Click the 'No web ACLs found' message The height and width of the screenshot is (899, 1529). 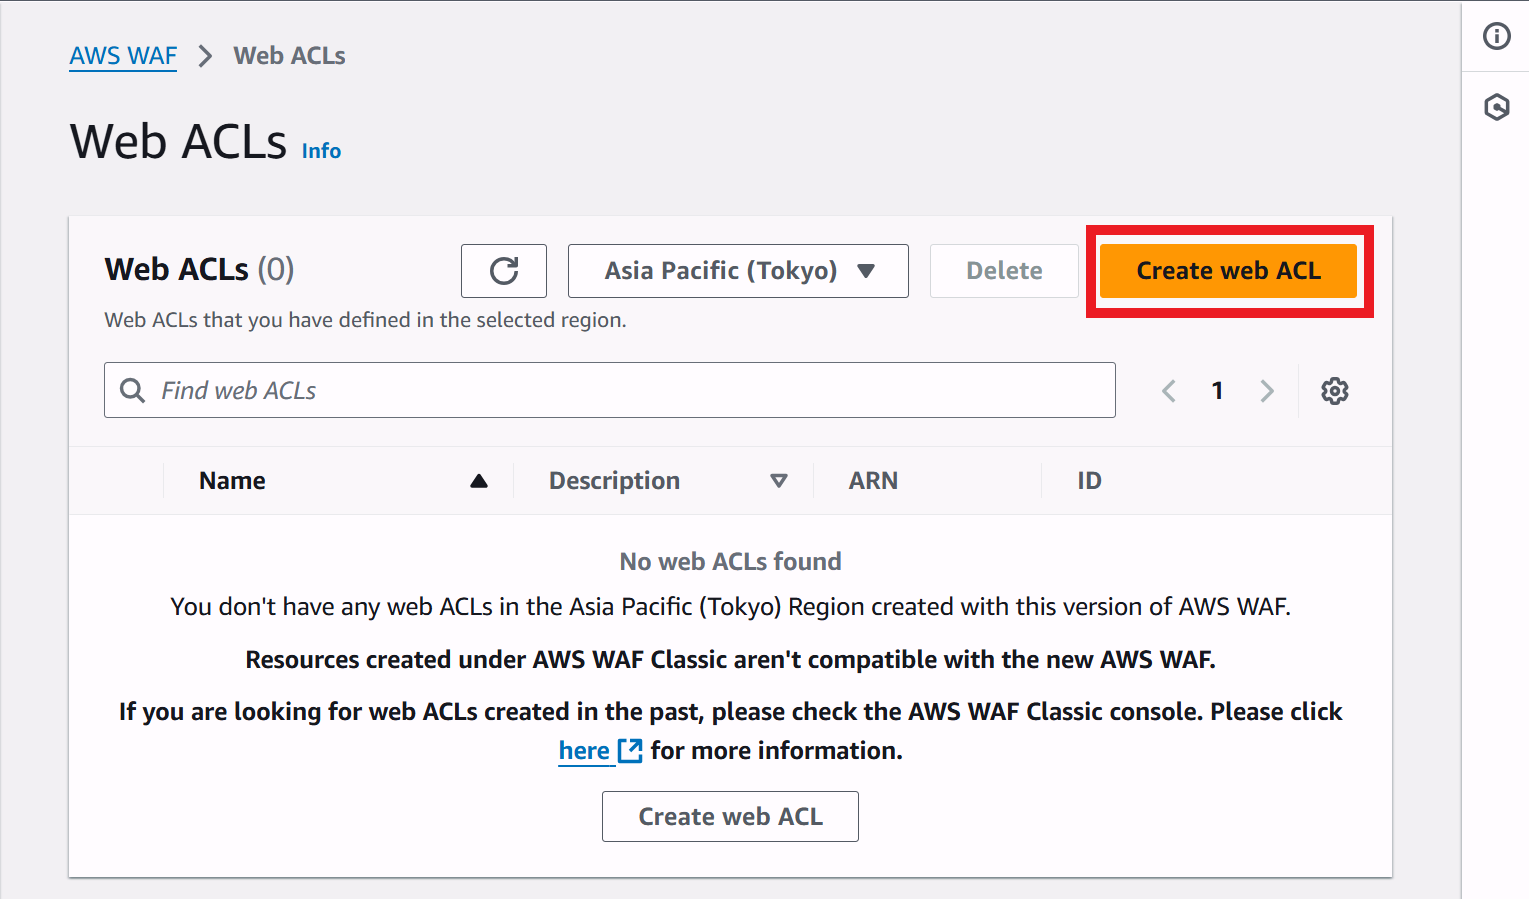click(x=730, y=562)
